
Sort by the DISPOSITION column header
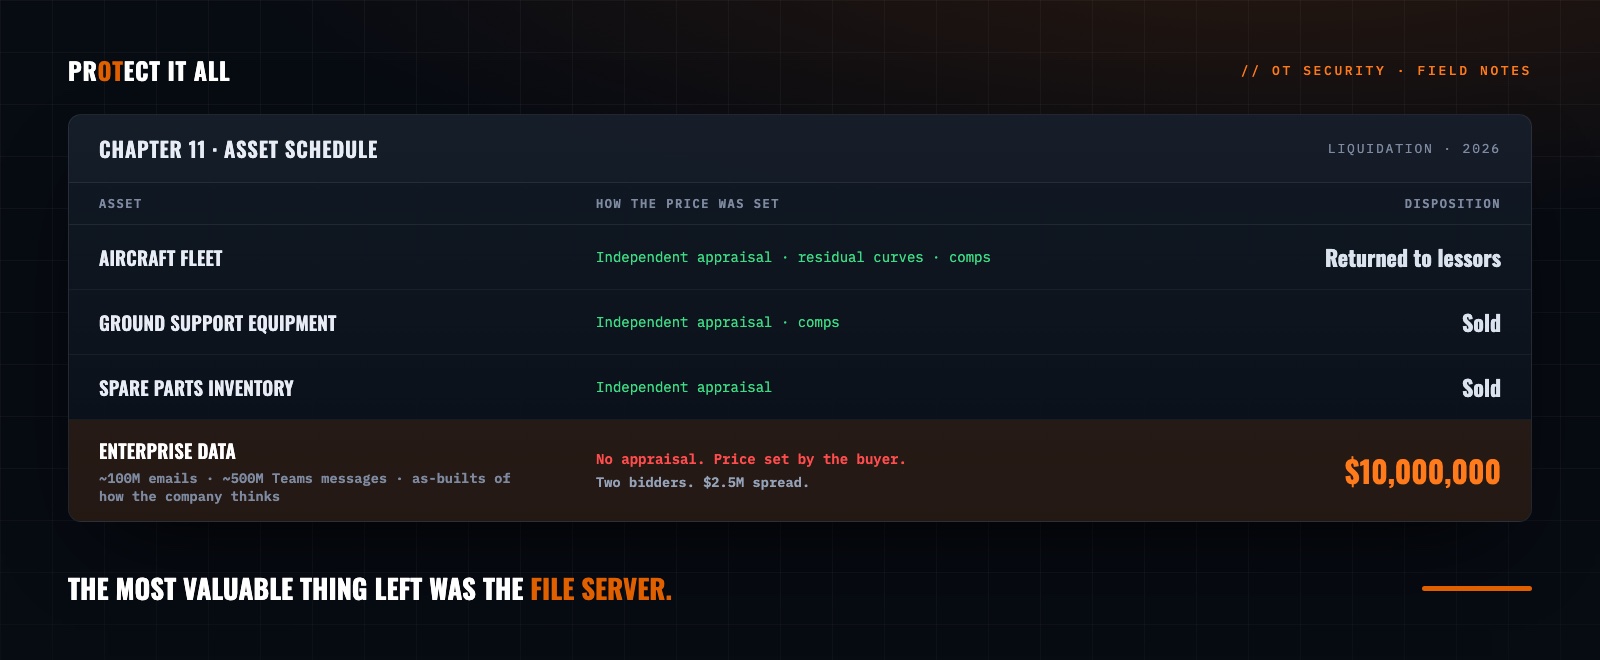tap(1452, 204)
